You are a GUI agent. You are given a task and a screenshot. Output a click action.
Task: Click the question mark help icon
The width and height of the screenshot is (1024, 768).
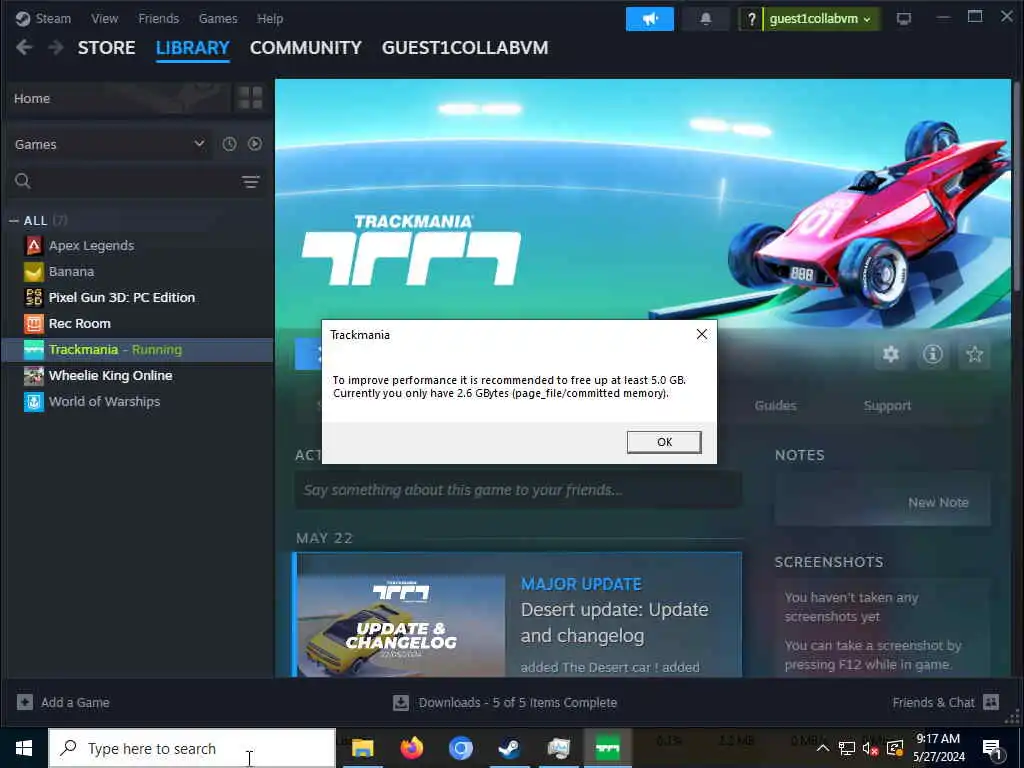pyautogui.click(x=752, y=19)
